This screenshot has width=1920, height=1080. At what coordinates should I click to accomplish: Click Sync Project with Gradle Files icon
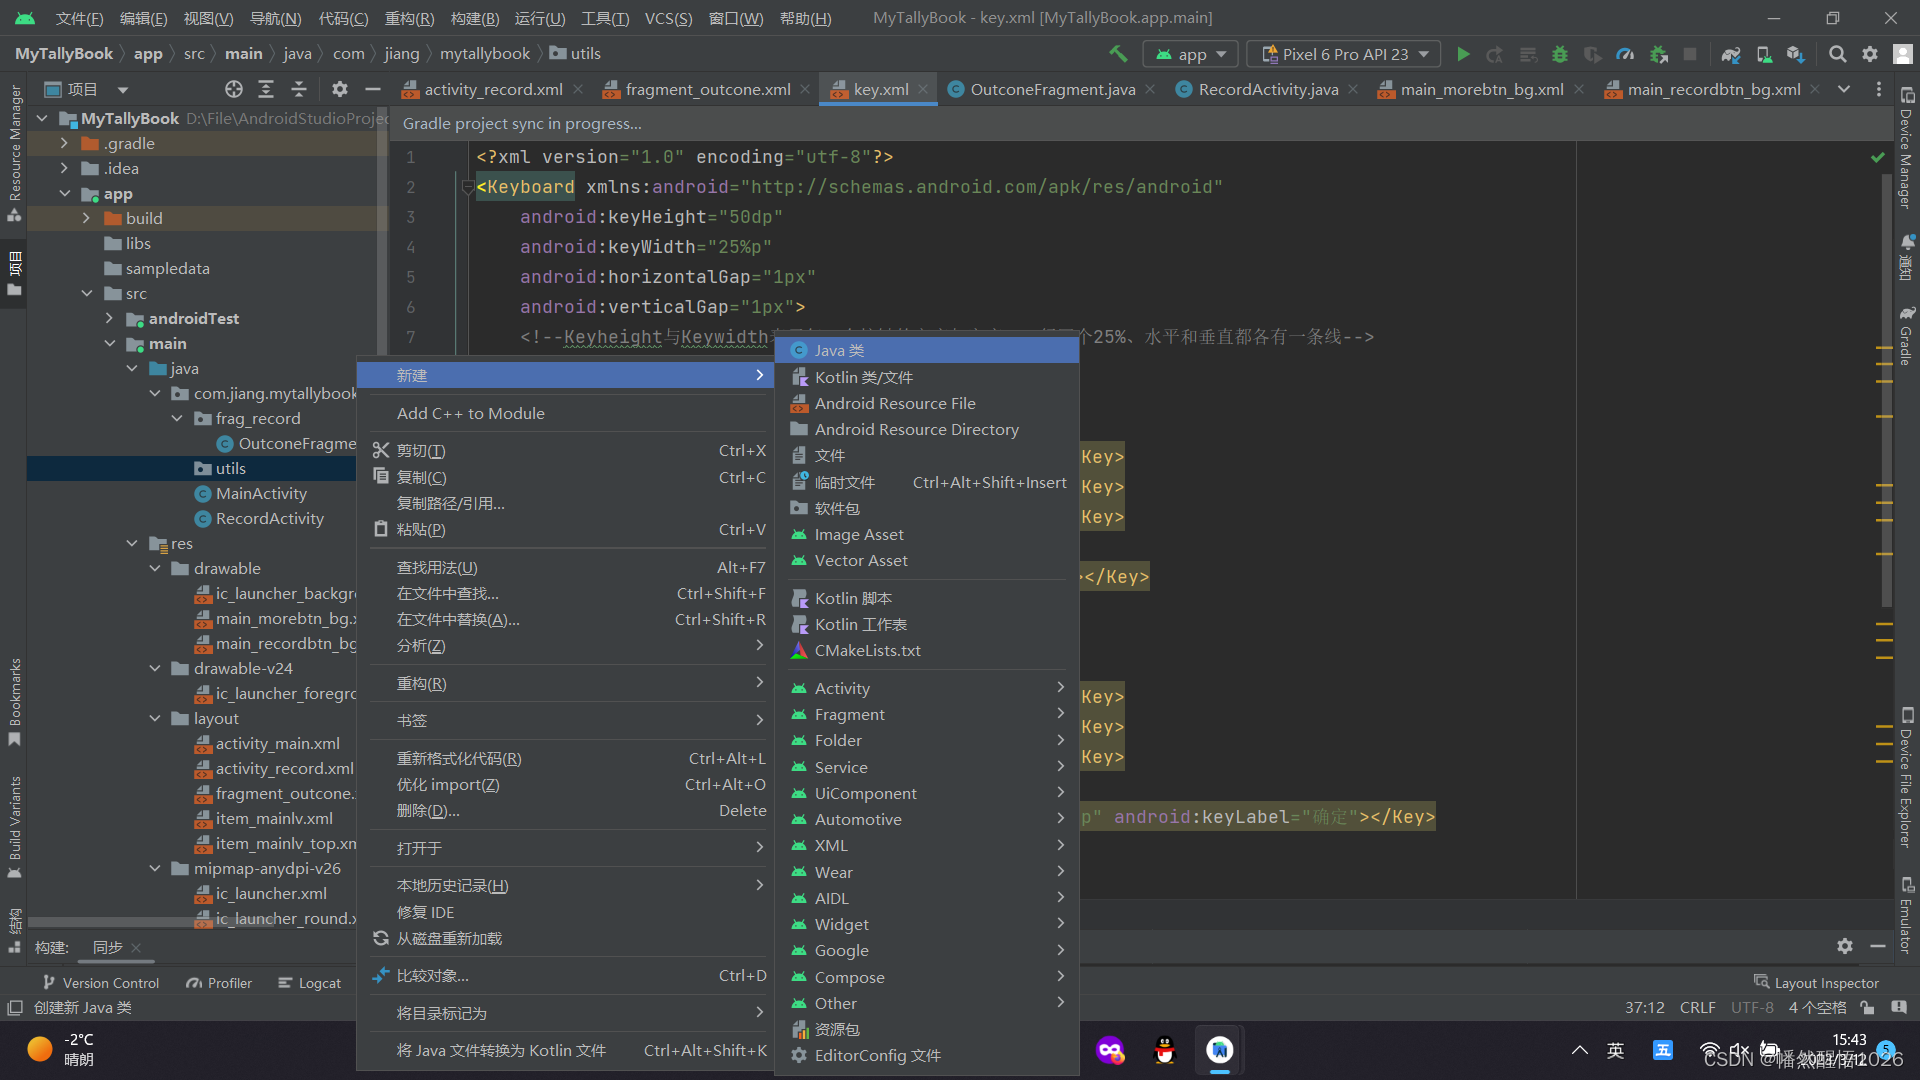[x=1731, y=54]
